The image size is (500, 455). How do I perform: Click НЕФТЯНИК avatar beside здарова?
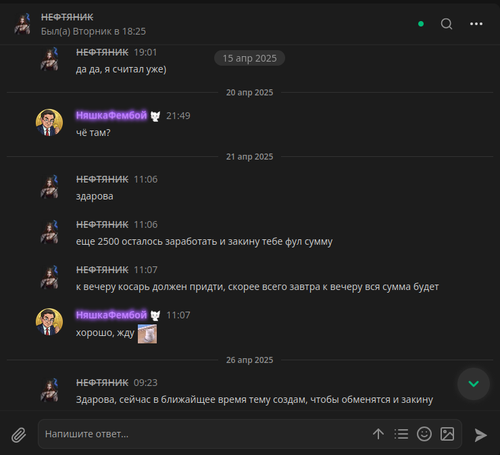pos(49,186)
